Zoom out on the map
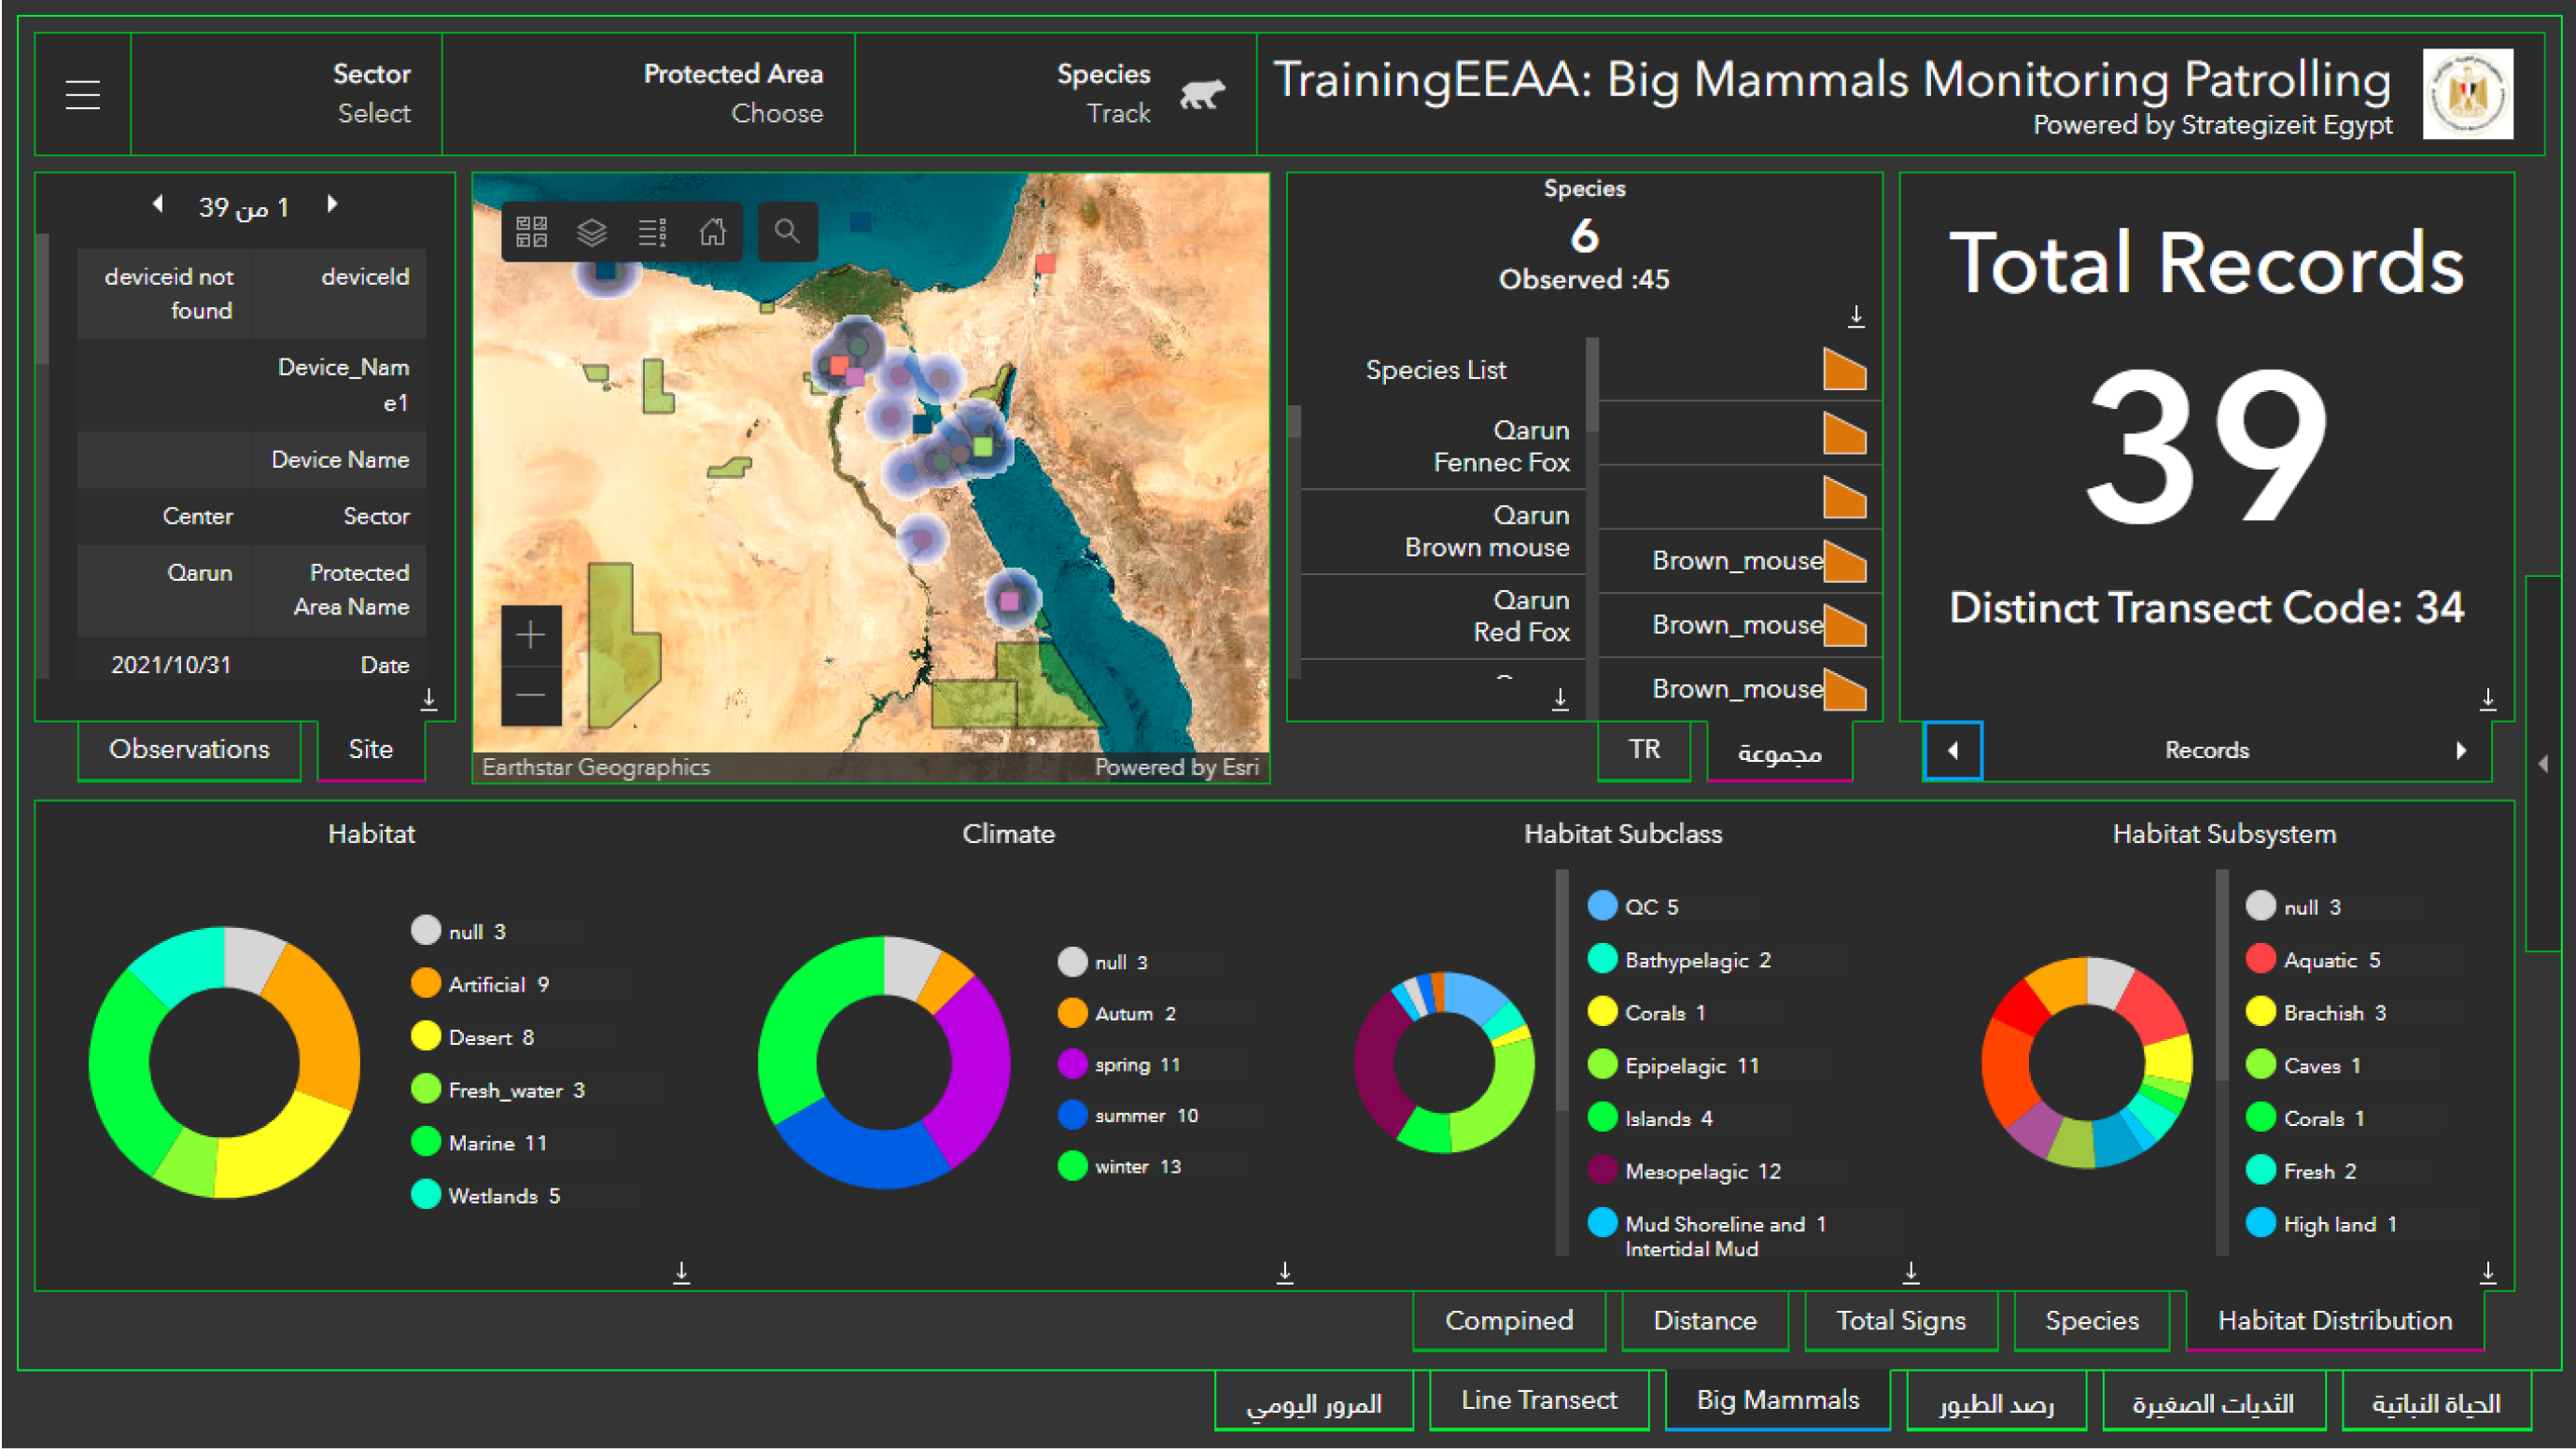 [530, 694]
